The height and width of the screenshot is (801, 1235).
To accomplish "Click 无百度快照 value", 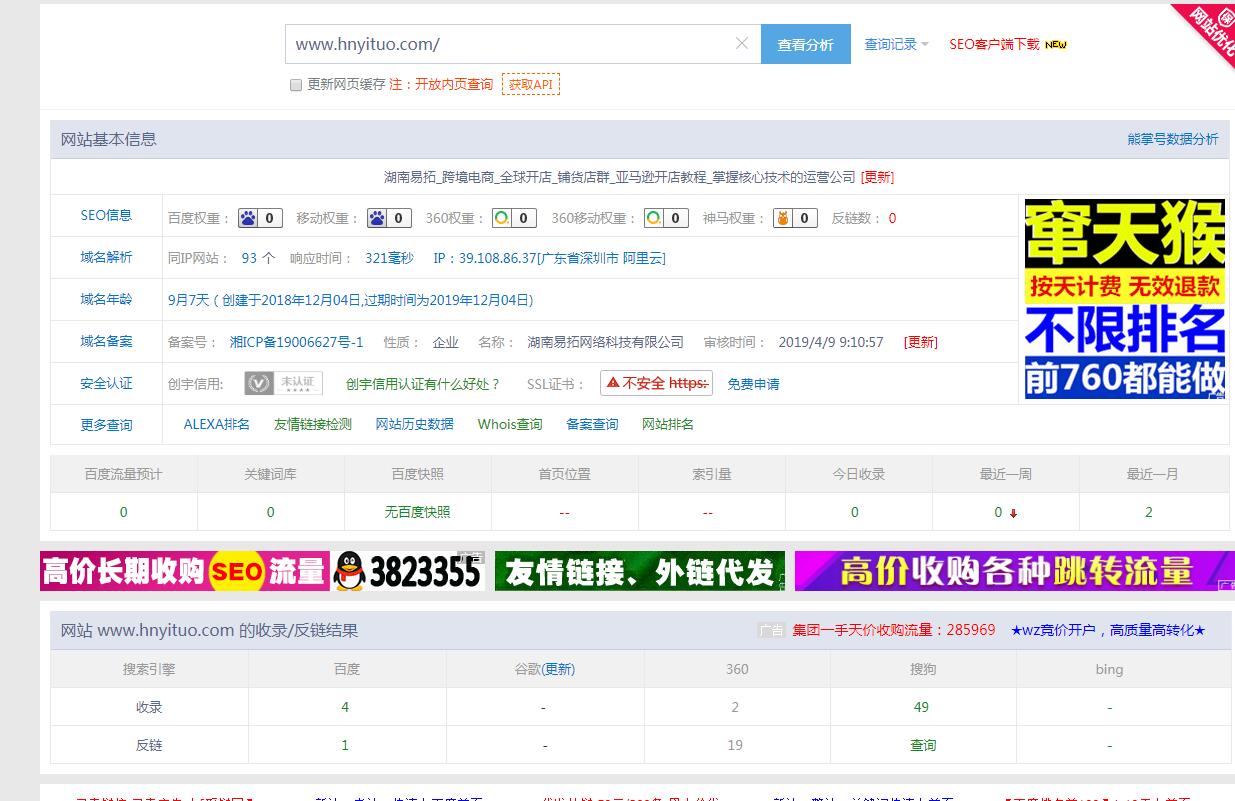I will tap(417, 512).
